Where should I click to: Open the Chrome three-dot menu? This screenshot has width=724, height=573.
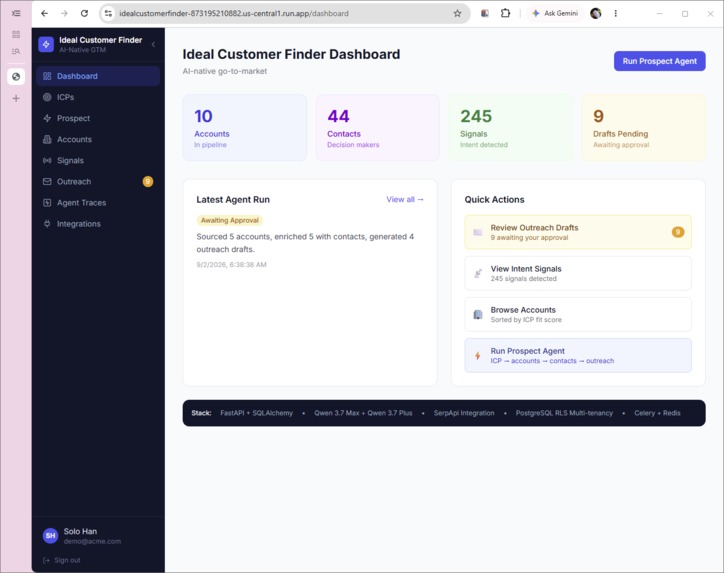pyautogui.click(x=615, y=13)
